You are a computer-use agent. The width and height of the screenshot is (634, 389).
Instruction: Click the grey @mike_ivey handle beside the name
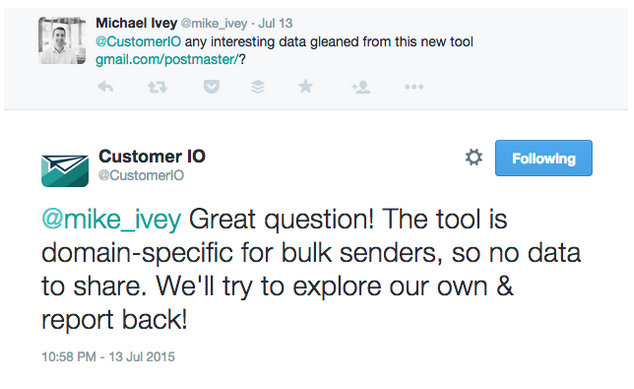click(x=214, y=23)
